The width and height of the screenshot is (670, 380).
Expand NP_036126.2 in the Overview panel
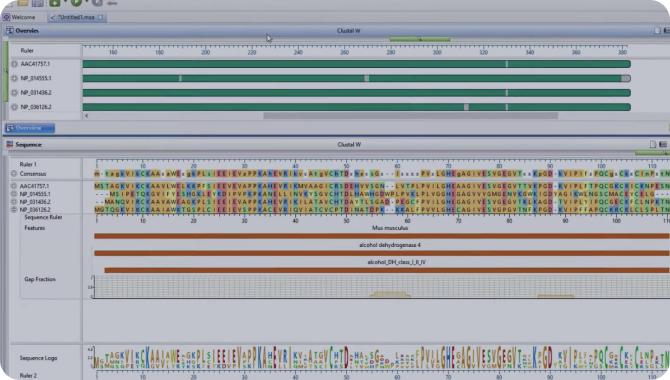tap(14, 107)
